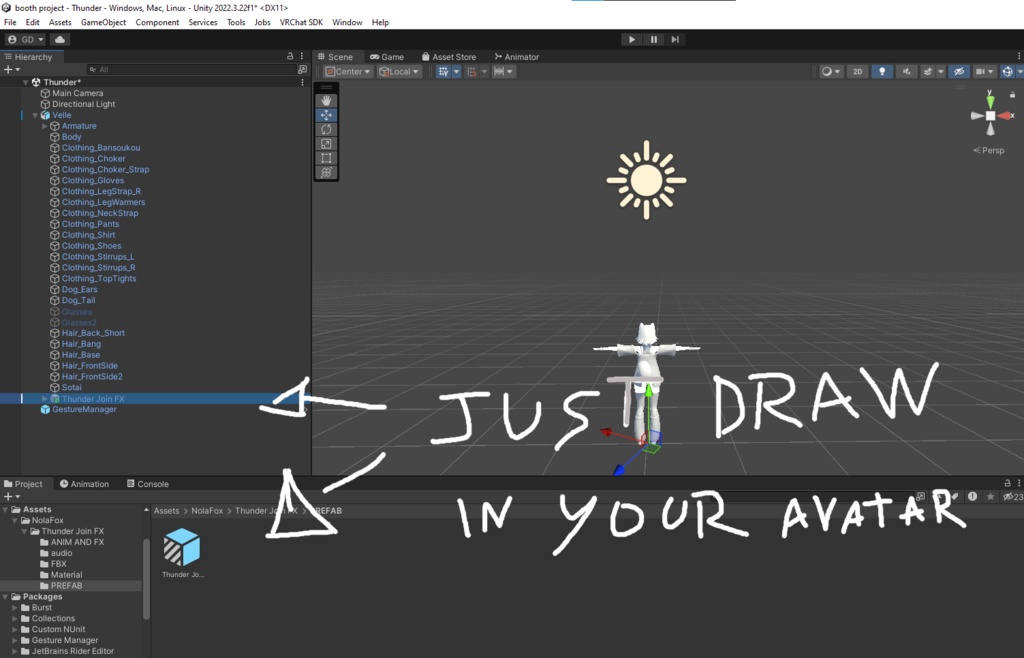The image size is (1024, 658).
Task: Toggle the Hierarchy panel lock
Action: coord(290,57)
